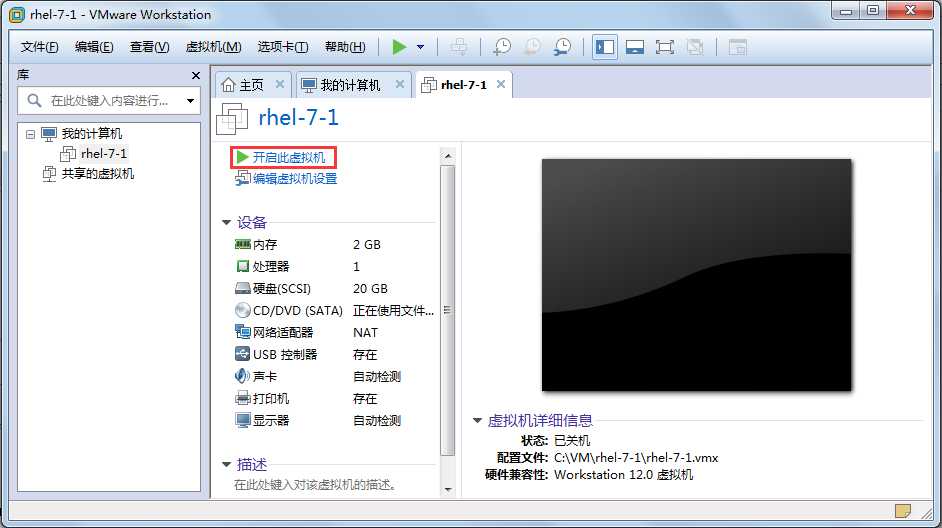Open the 虚拟机(M) menu
The image size is (942, 528).
tap(214, 47)
